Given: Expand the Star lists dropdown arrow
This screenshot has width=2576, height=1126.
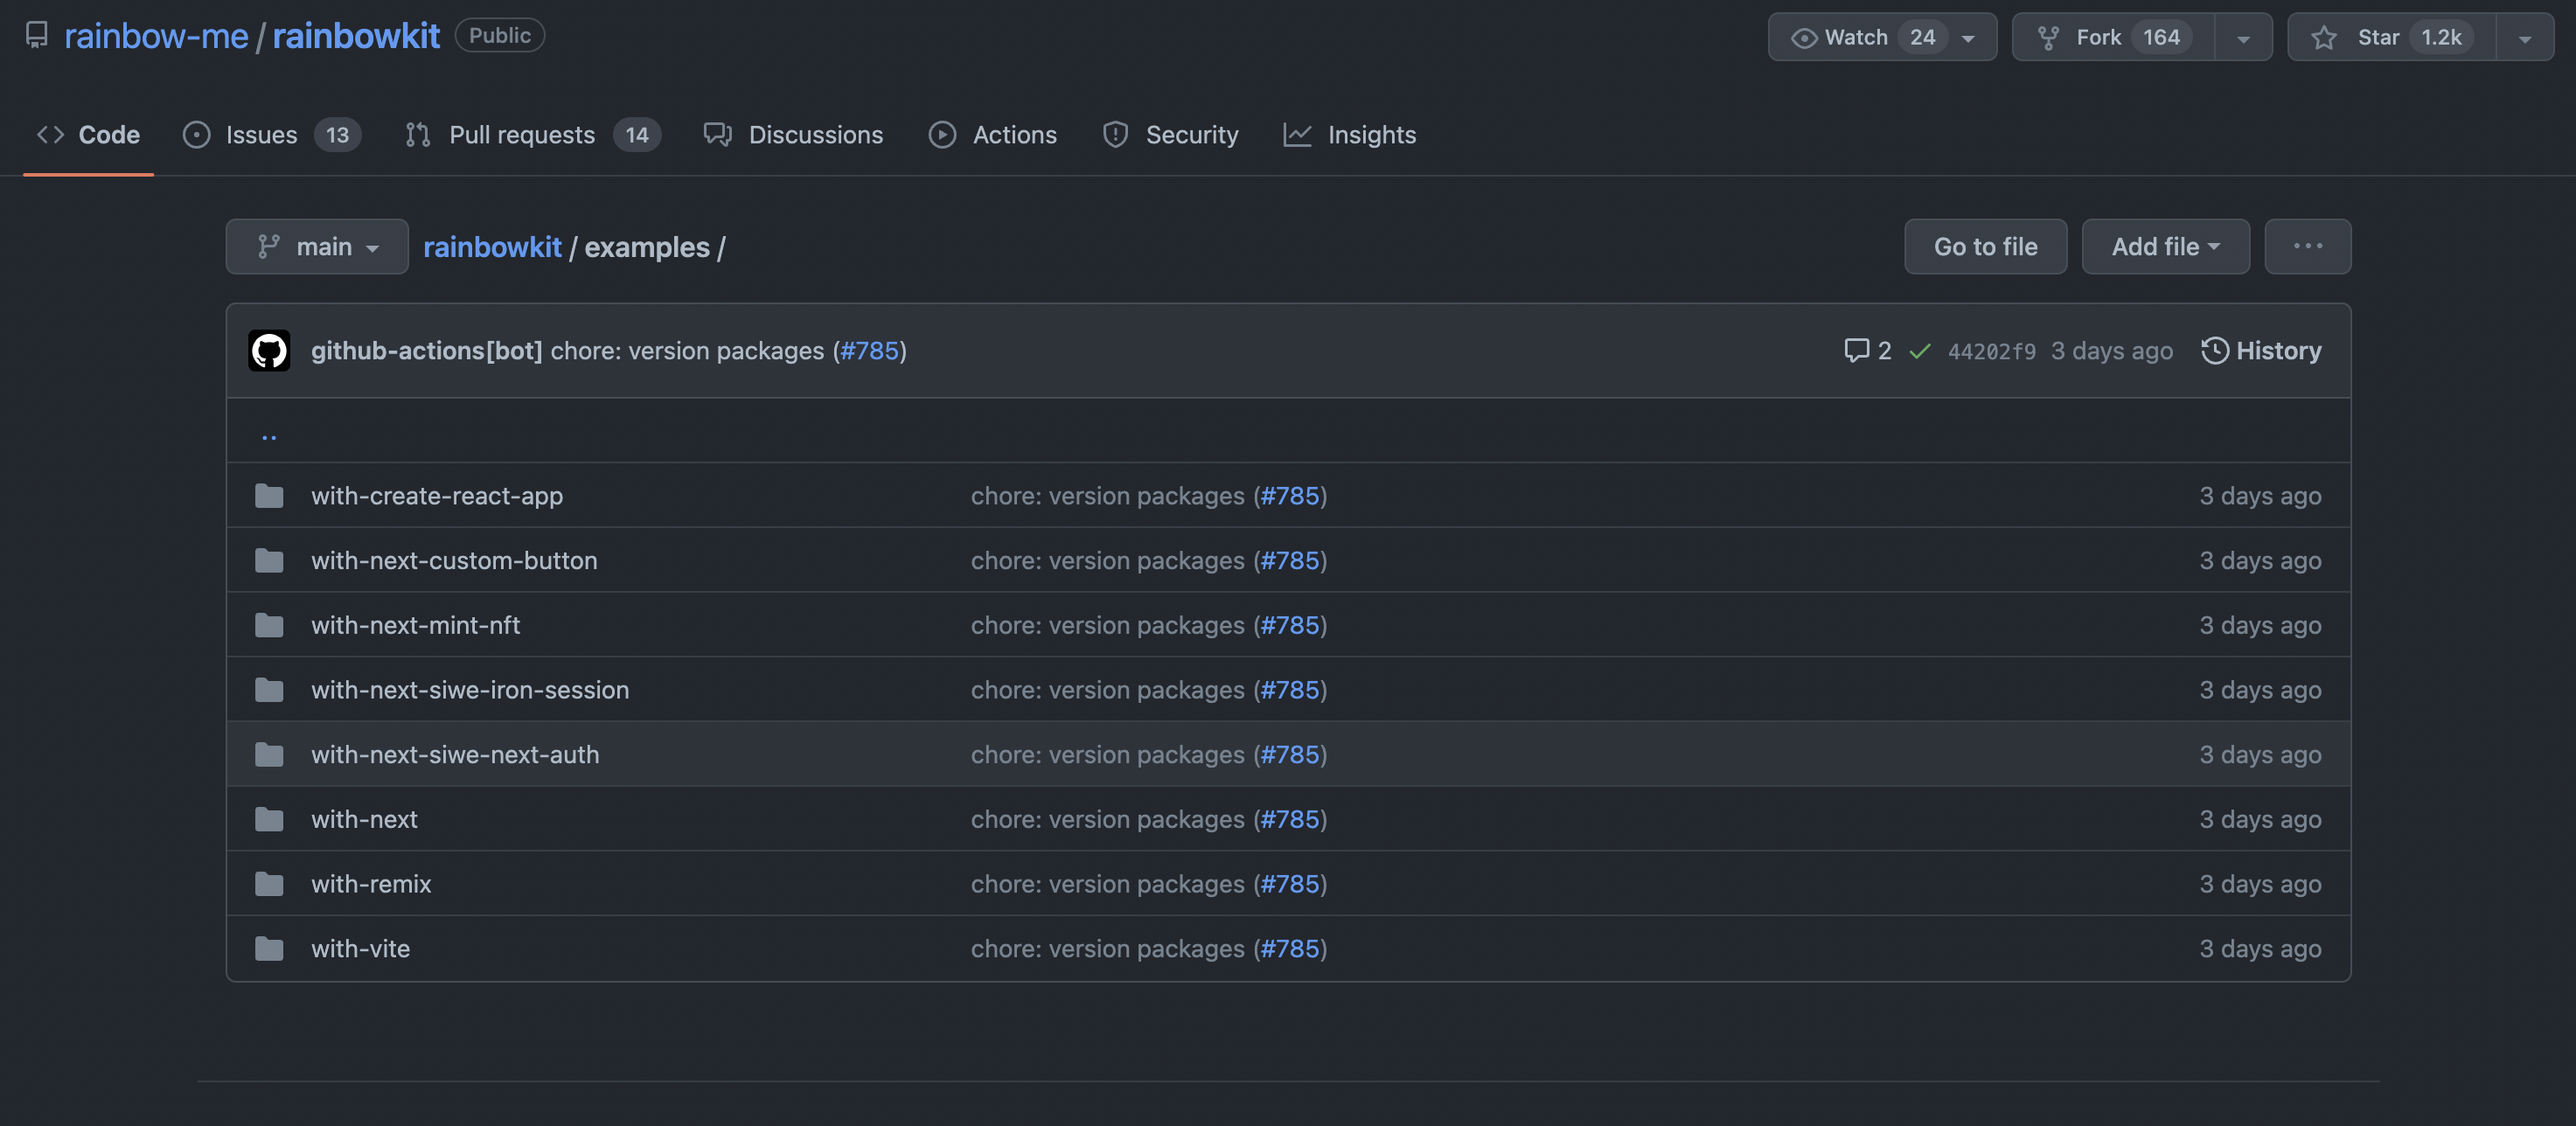Looking at the screenshot, I should click(2525, 38).
